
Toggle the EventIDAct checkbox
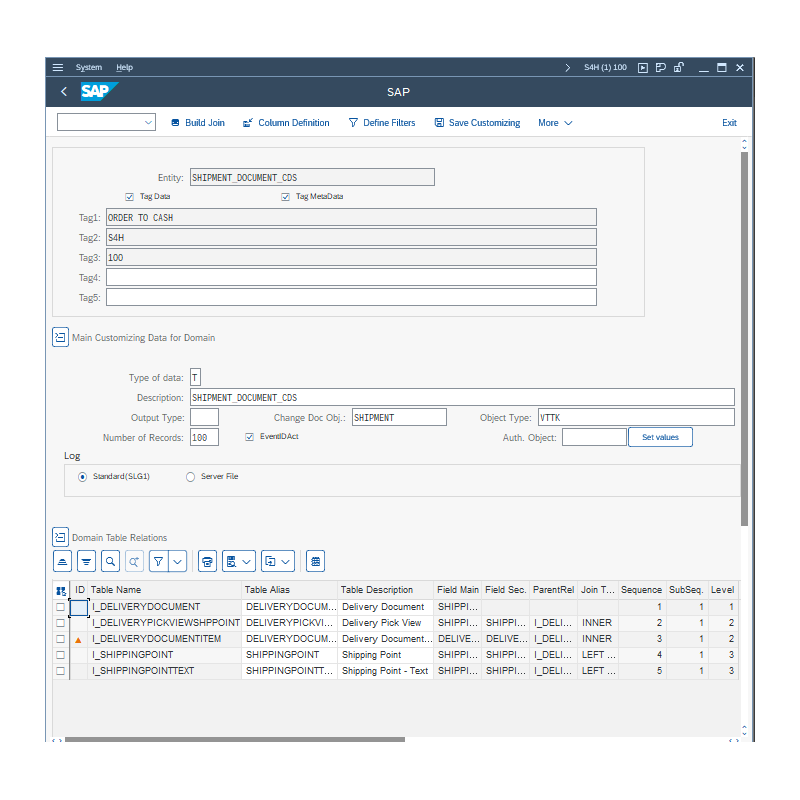pyautogui.click(x=249, y=437)
